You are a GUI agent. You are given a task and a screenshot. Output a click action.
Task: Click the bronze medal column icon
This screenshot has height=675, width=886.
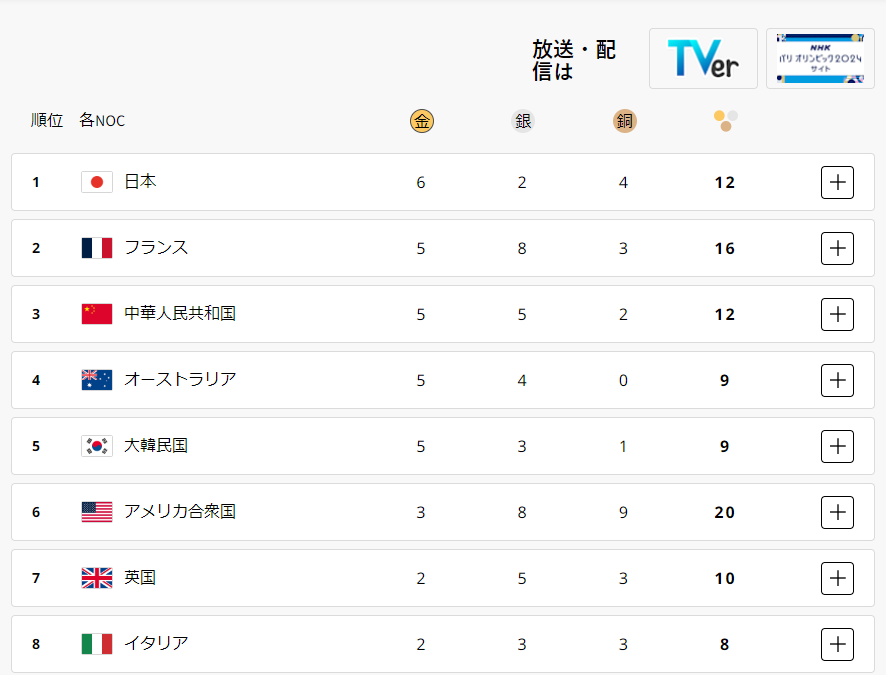624,121
